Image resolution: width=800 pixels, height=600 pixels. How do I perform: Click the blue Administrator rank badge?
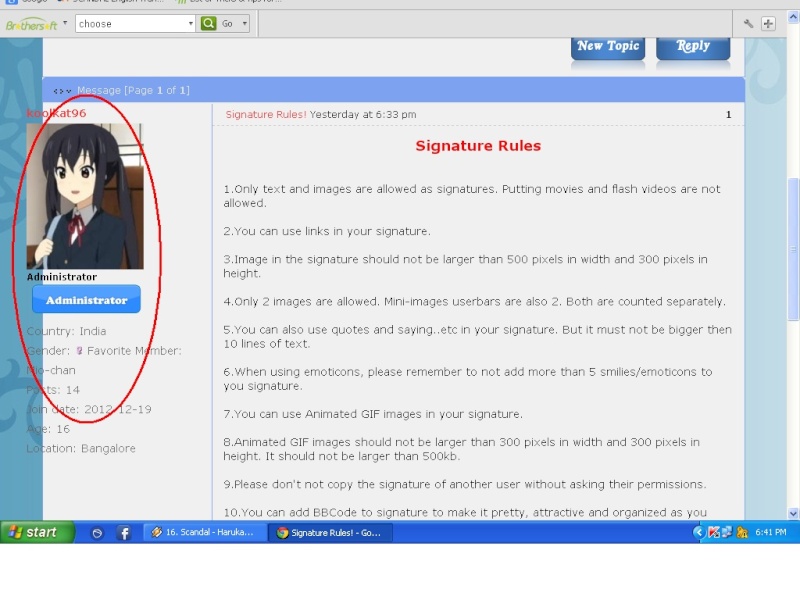(86, 299)
